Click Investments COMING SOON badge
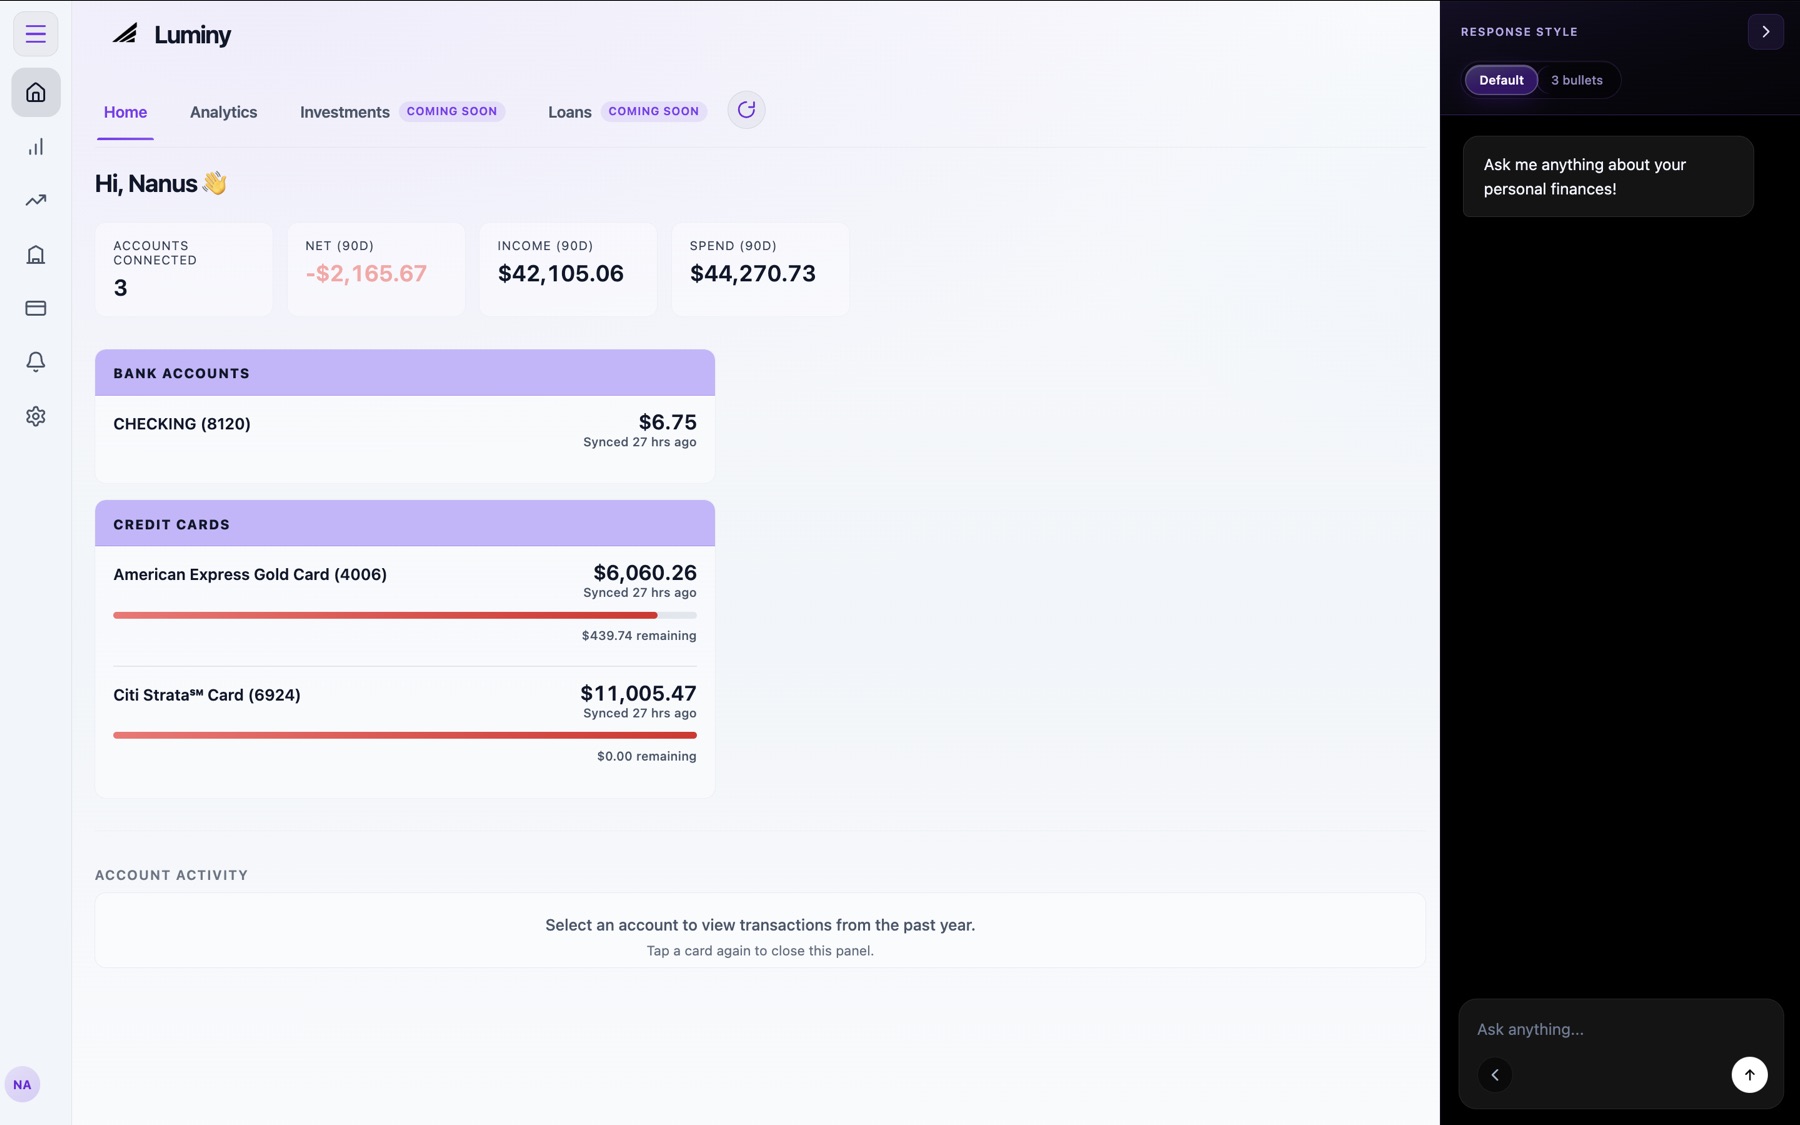The width and height of the screenshot is (1800, 1125). (x=452, y=111)
